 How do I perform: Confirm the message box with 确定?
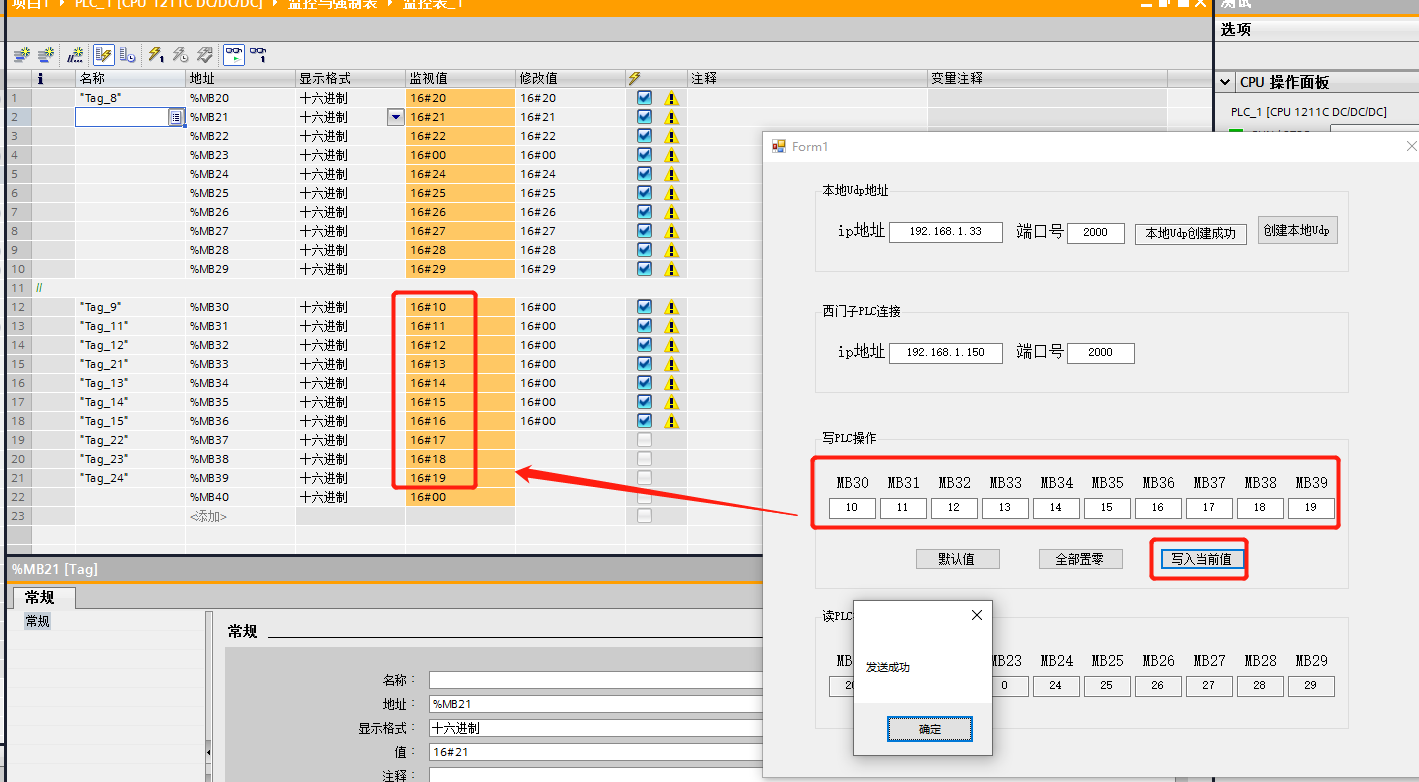930,729
